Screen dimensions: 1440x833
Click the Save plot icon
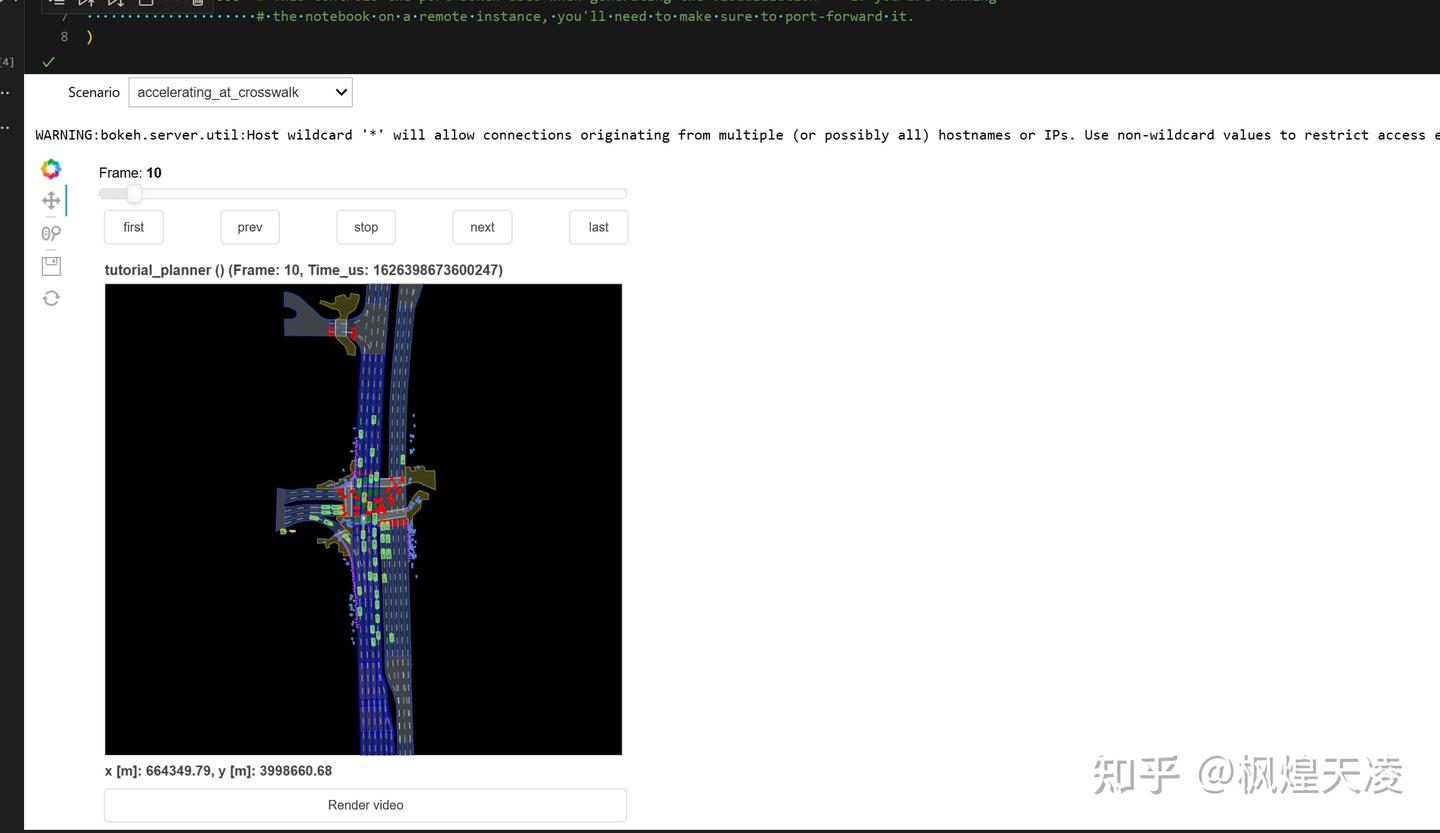(51, 266)
